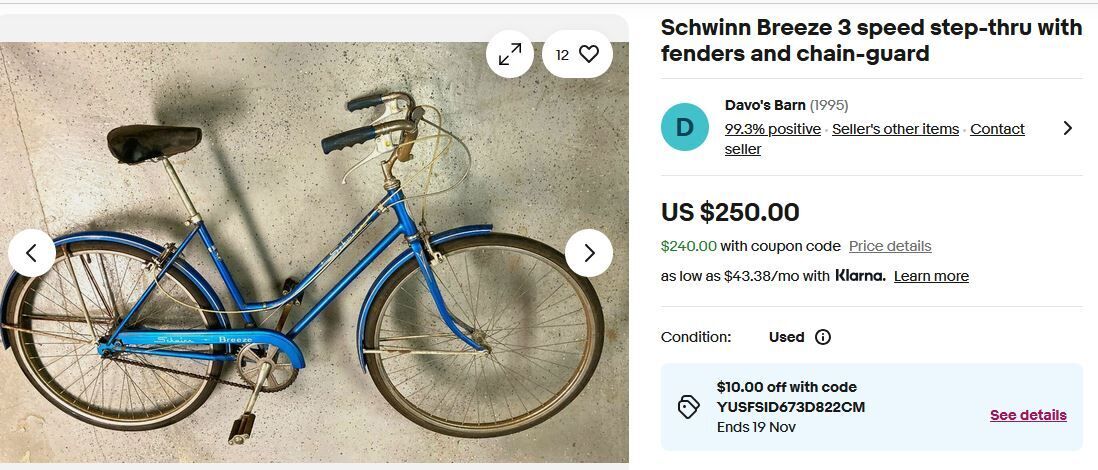The height and width of the screenshot is (470, 1098).
Task: Click Learn more about Klarna financing
Action: [931, 276]
